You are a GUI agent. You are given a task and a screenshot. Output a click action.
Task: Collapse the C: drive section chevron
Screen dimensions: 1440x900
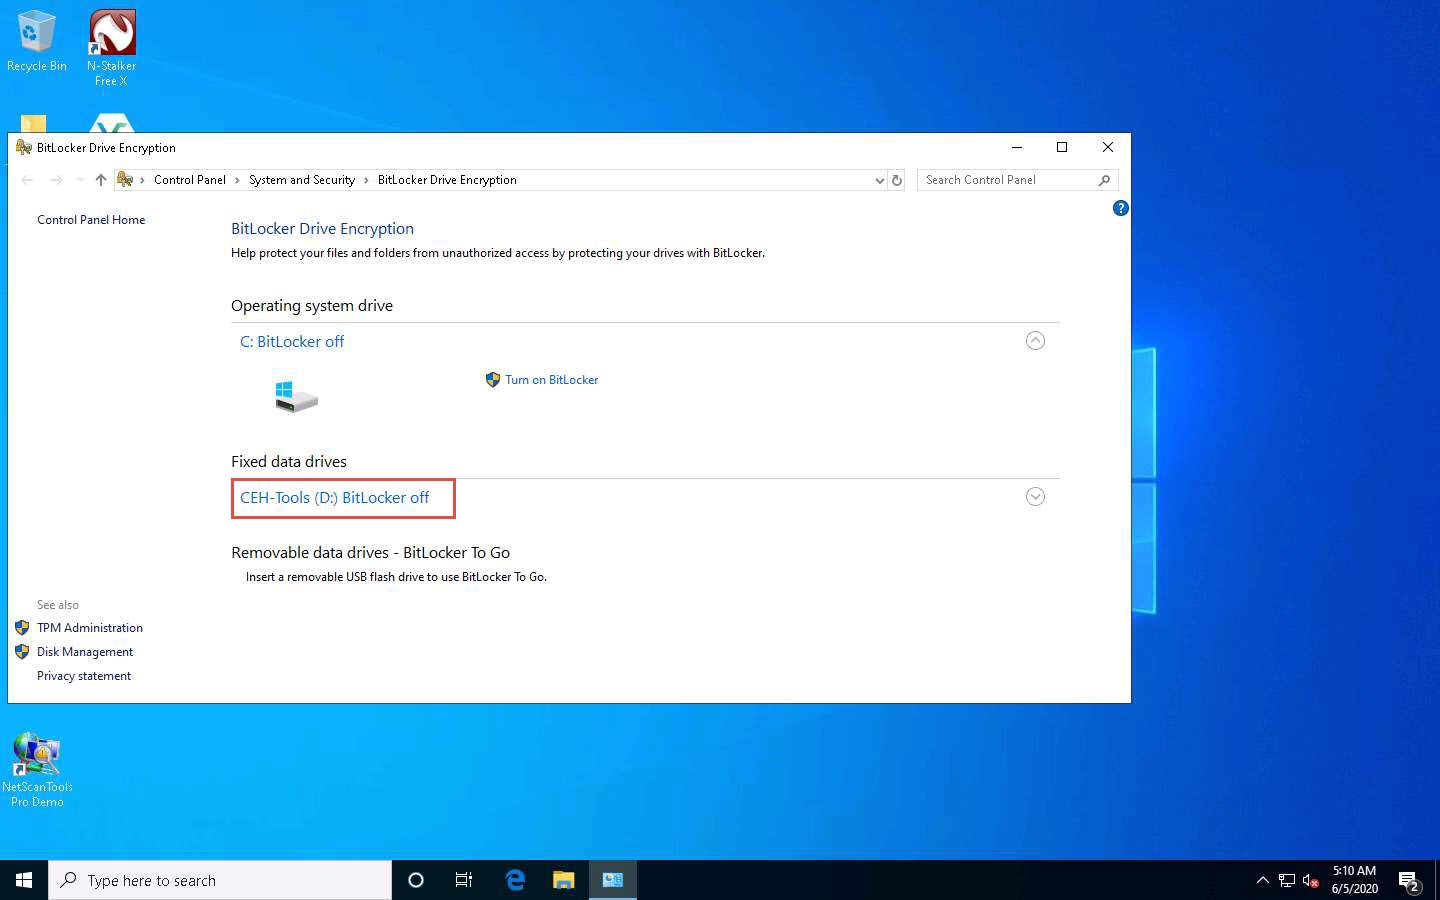pos(1035,341)
